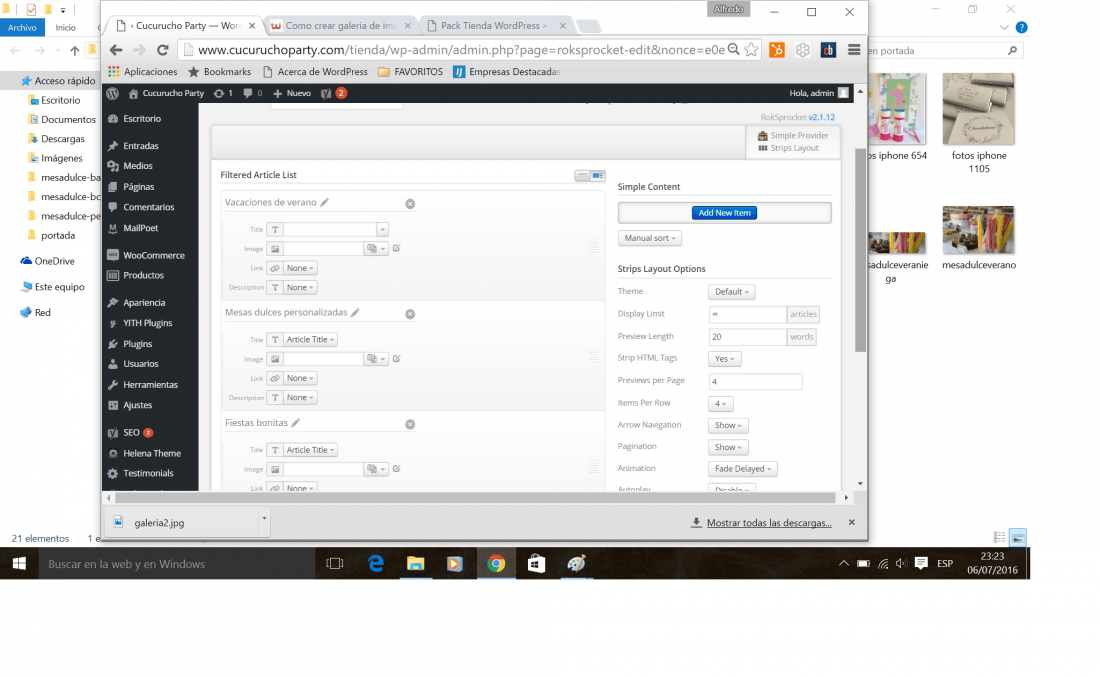Click pencil icon next to Mesas dulces personalizadas

(355, 312)
